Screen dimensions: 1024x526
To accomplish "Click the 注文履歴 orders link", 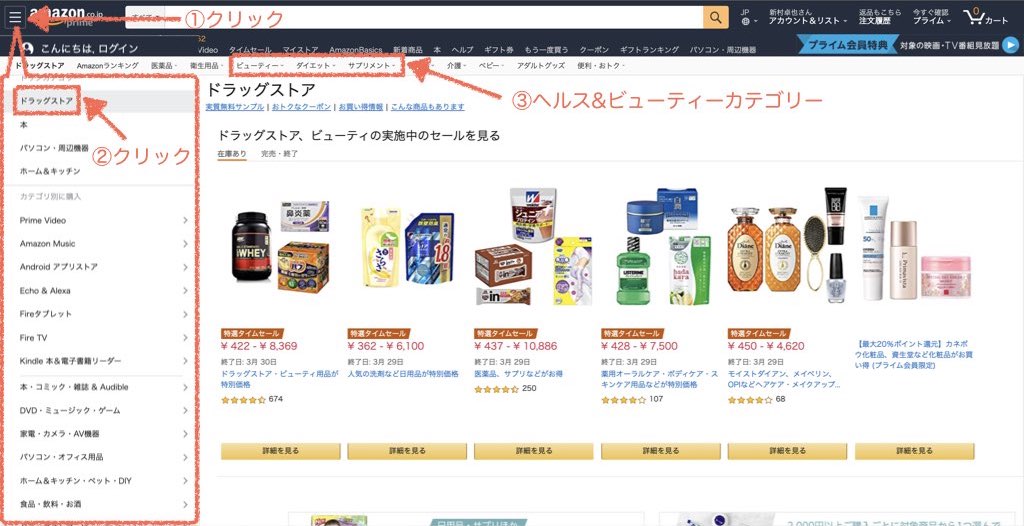I will pos(875,21).
